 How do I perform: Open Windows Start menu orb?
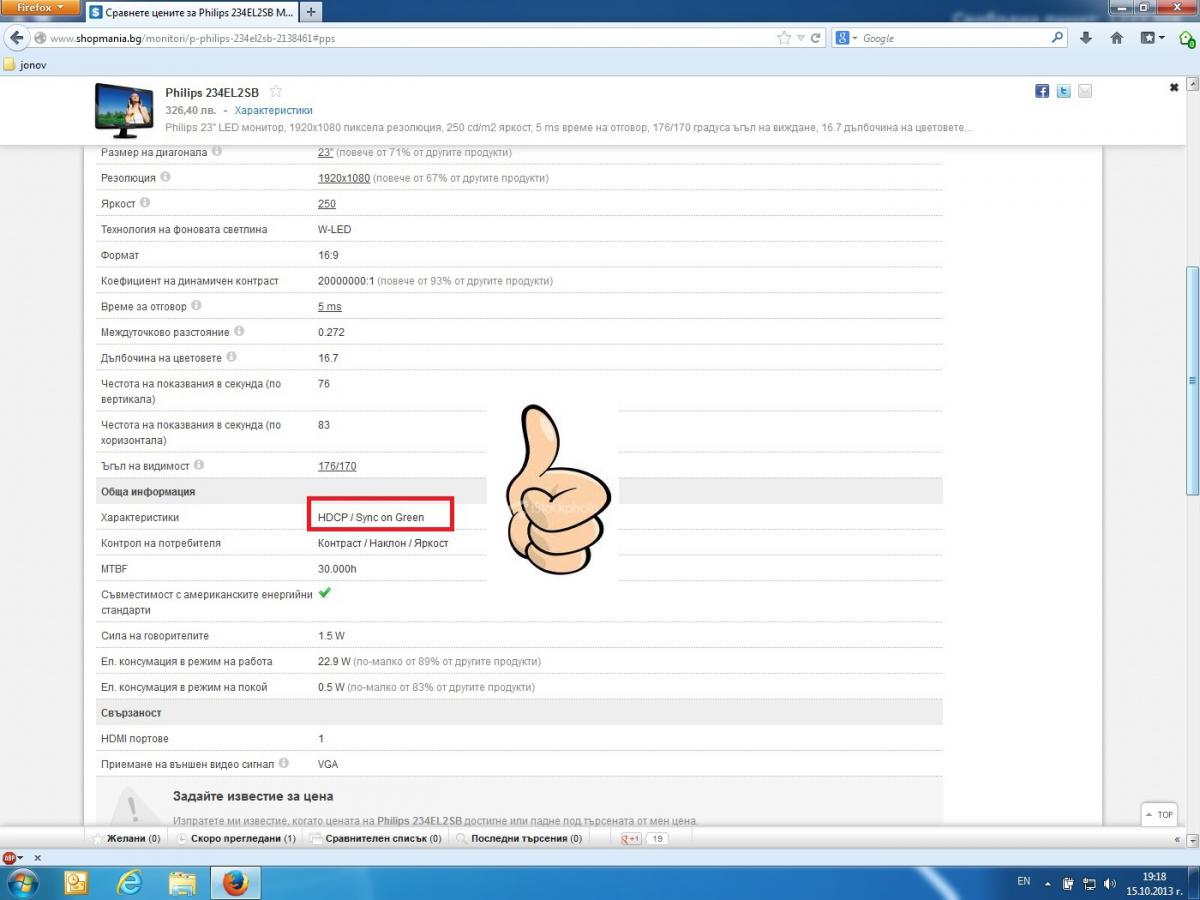(x=22, y=882)
